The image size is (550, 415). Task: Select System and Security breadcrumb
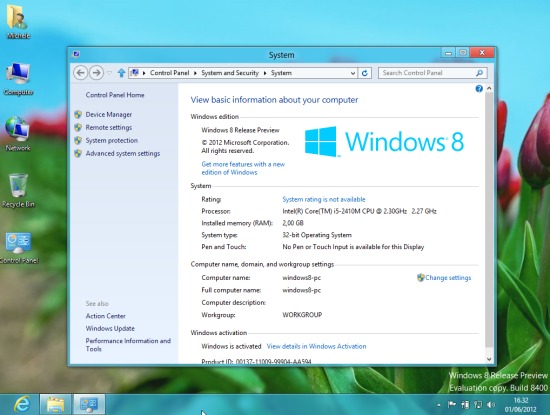coord(230,73)
